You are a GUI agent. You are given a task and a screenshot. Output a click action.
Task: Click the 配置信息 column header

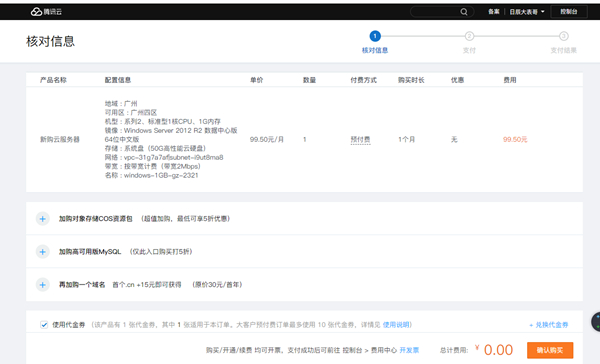point(118,80)
